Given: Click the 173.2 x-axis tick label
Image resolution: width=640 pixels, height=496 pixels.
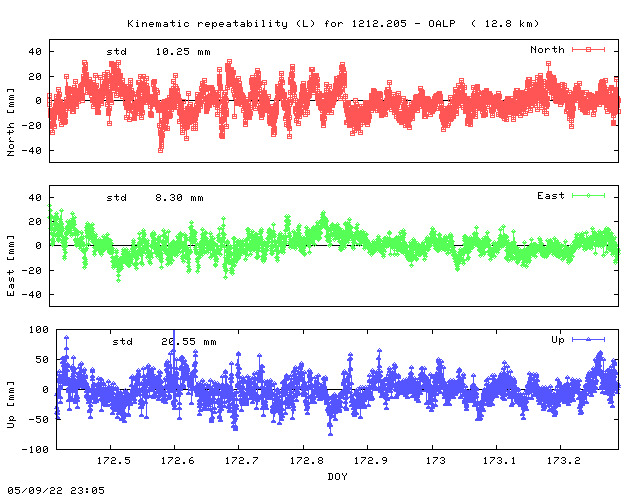Looking at the screenshot, I should tap(564, 461).
